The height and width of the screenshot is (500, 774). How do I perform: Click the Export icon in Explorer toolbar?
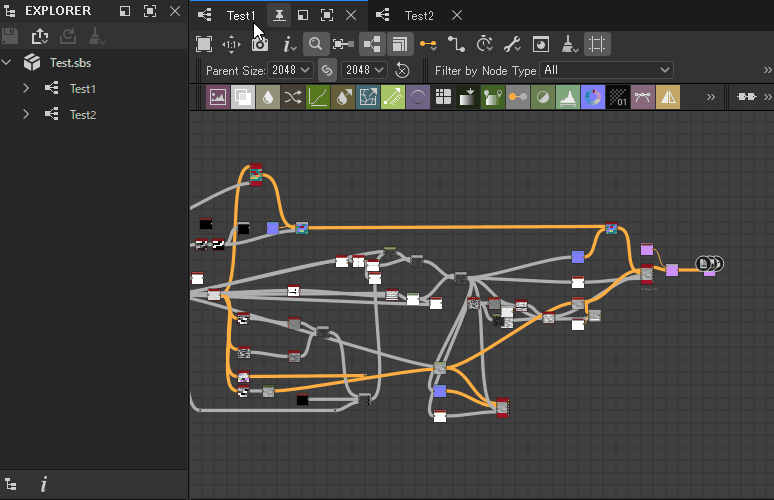coord(40,37)
